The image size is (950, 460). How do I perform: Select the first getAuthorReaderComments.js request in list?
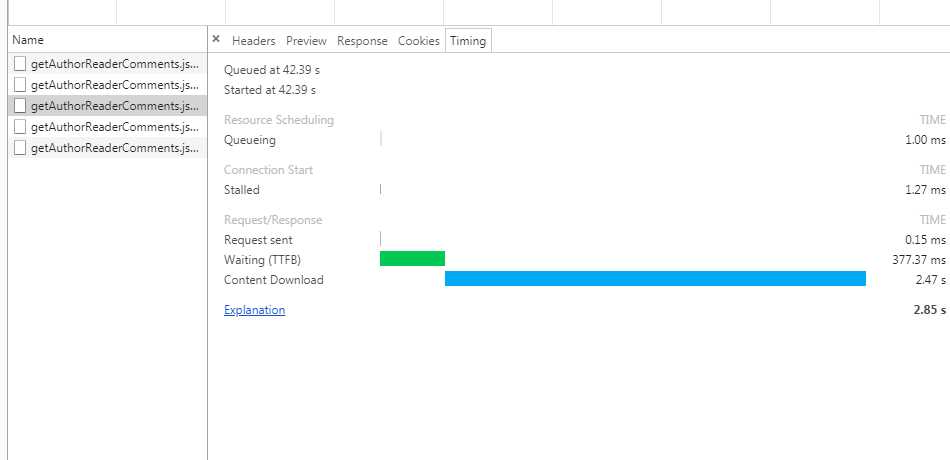(x=108, y=64)
